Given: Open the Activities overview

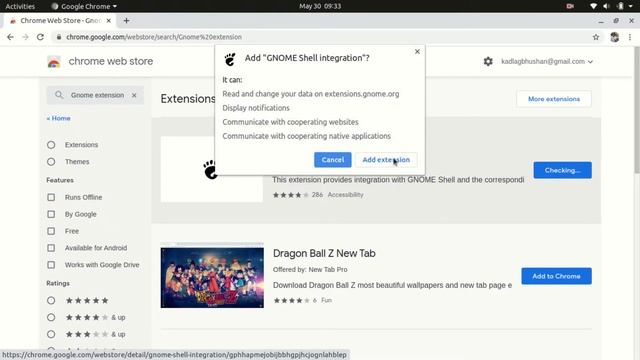Looking at the screenshot, I should (x=20, y=6).
